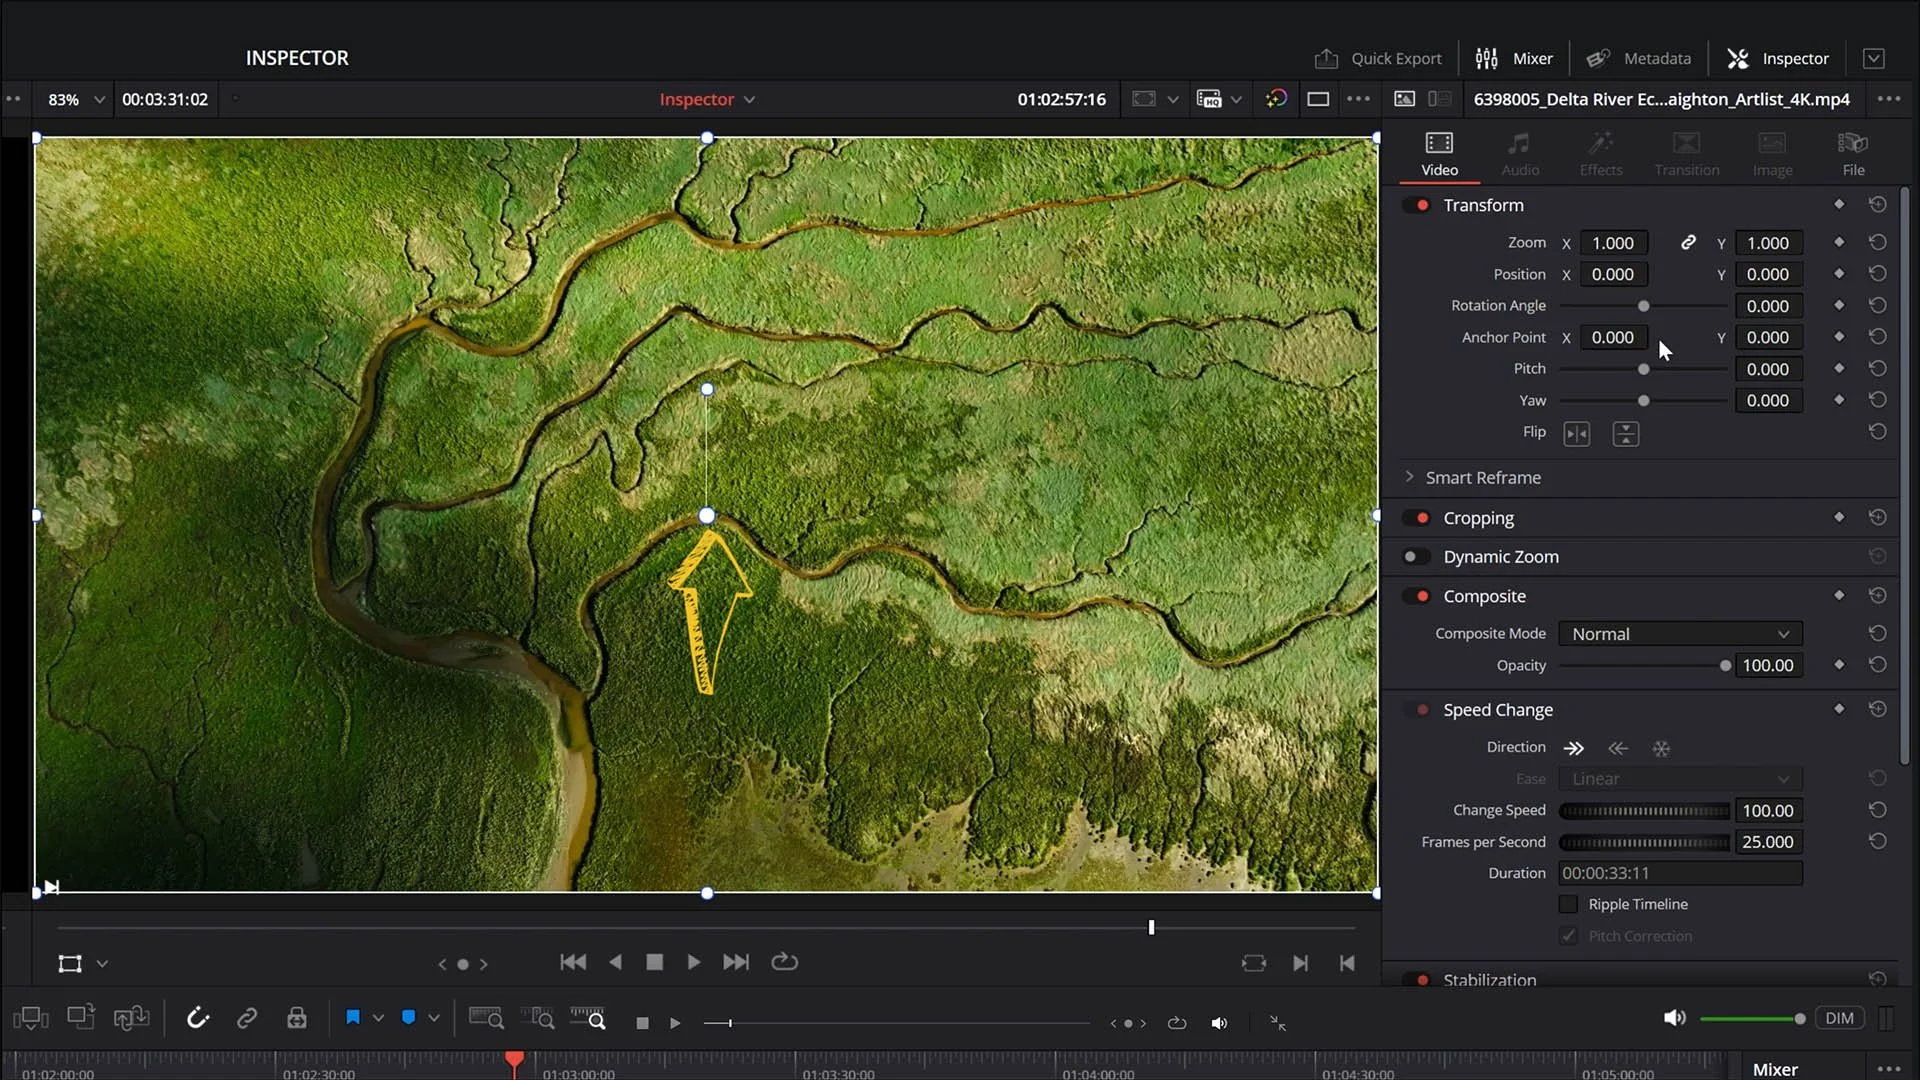Screen dimensions: 1920x1080
Task: Click the Quick Export button
Action: click(1378, 58)
